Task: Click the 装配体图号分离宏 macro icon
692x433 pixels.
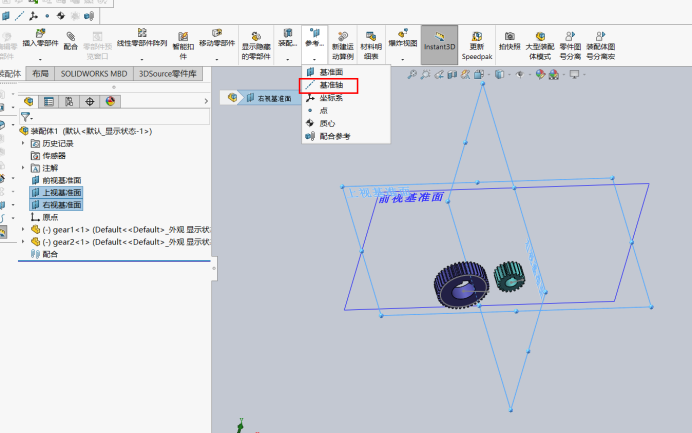Action: (600, 36)
